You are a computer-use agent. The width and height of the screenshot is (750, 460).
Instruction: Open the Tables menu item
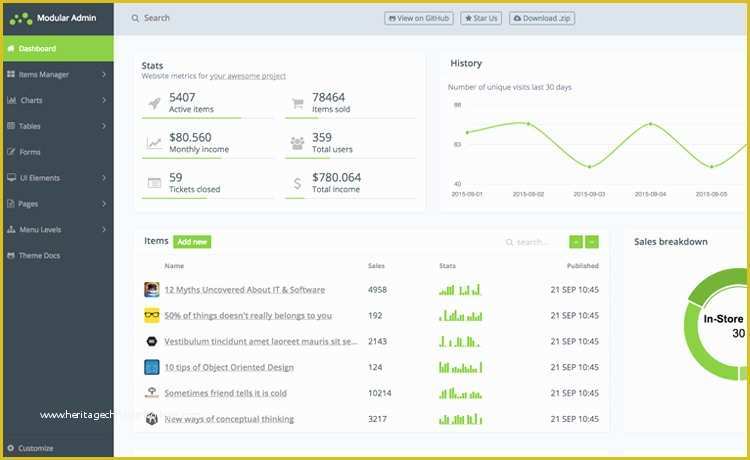pos(58,126)
